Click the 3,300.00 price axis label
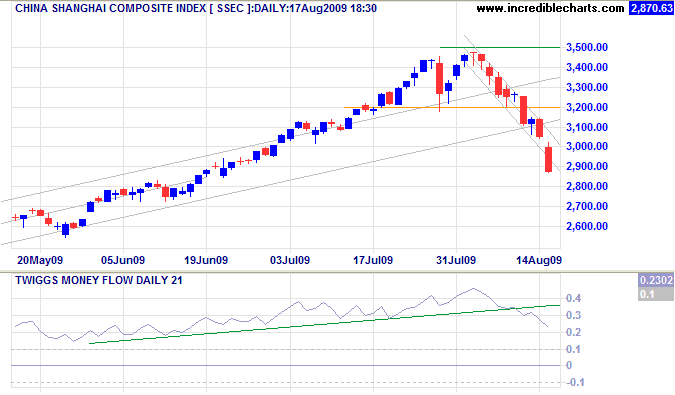The height and width of the screenshot is (395, 675). [x=587, y=87]
